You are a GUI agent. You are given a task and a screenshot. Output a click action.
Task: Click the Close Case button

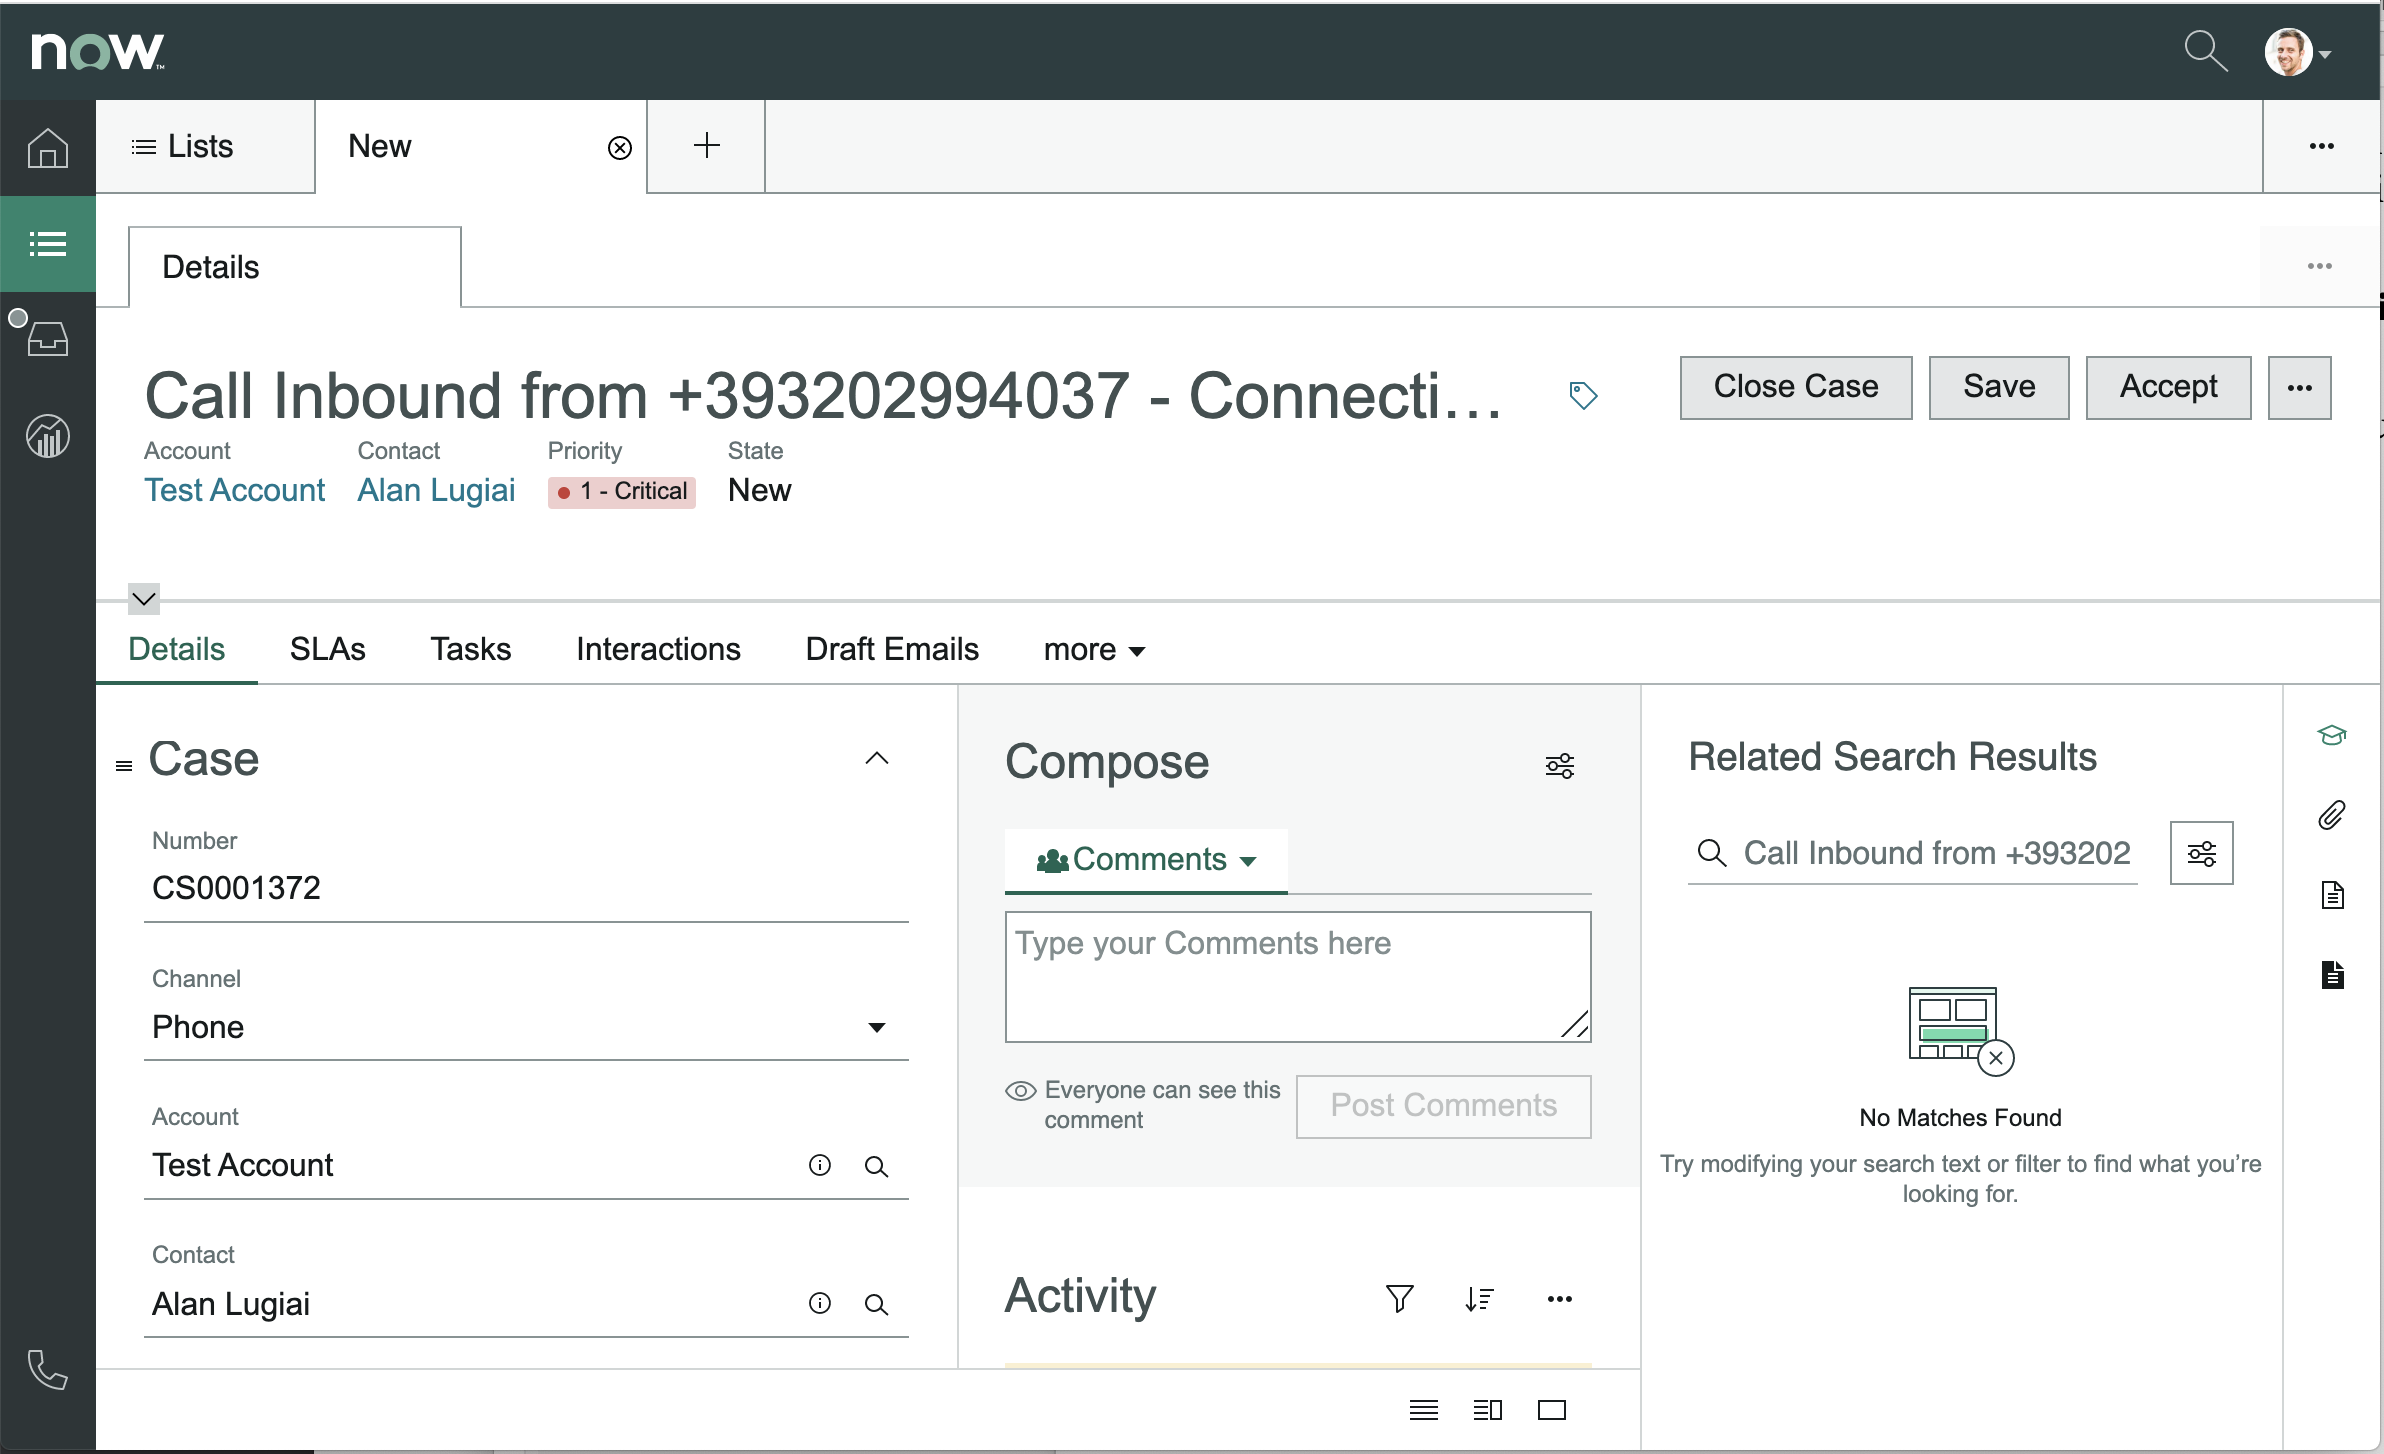(x=1796, y=387)
